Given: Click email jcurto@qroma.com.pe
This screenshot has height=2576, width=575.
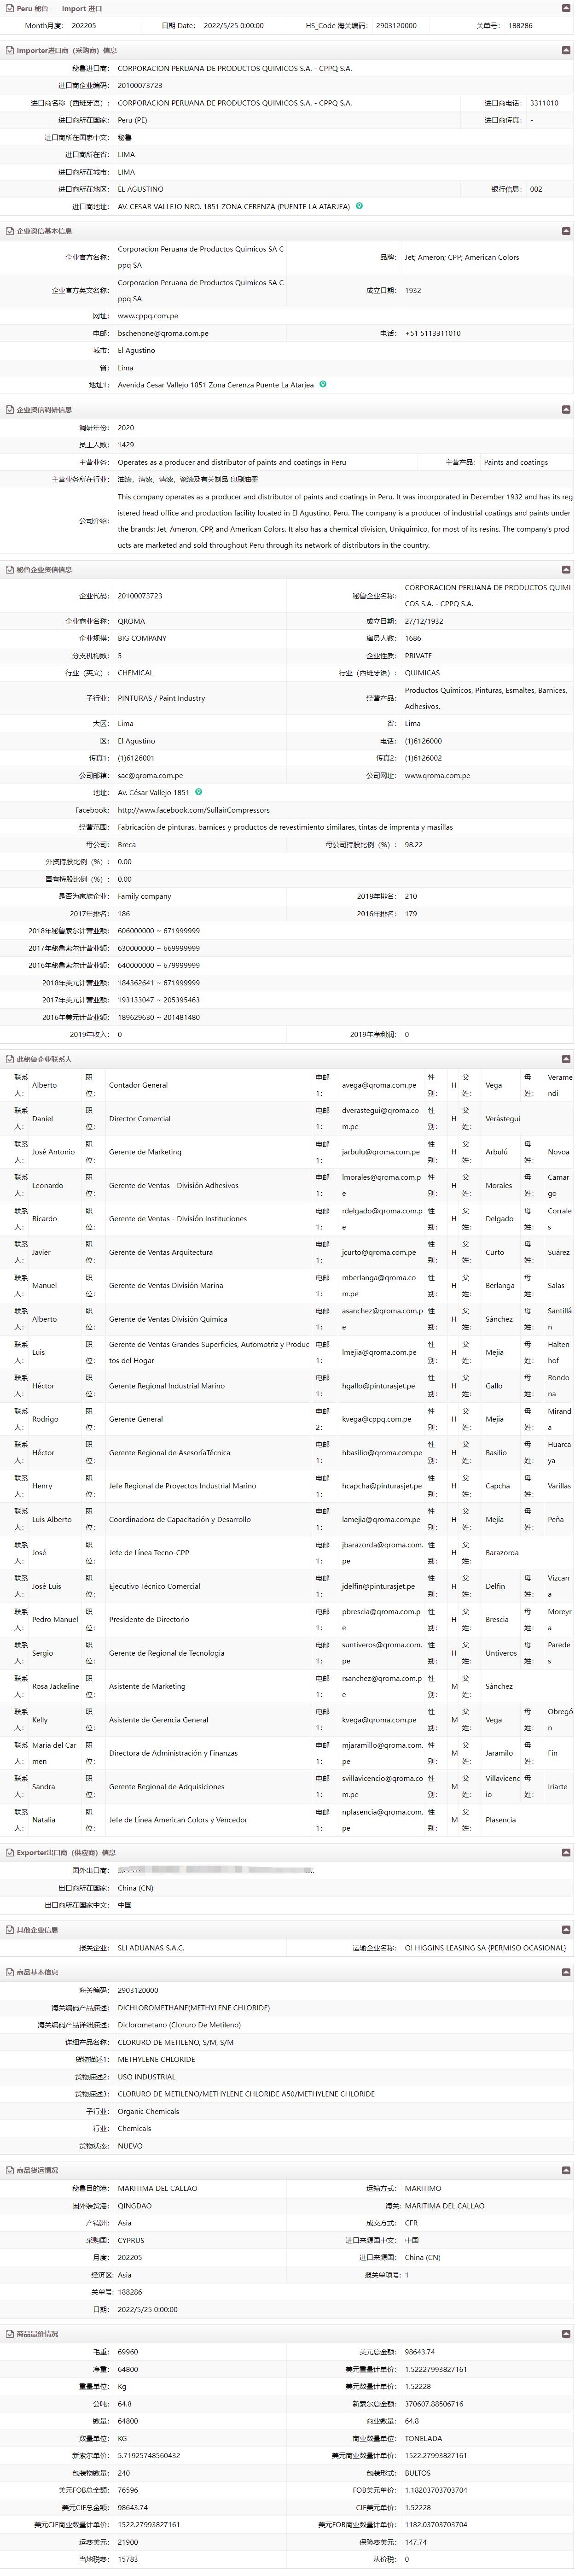Looking at the screenshot, I should tap(379, 1252).
